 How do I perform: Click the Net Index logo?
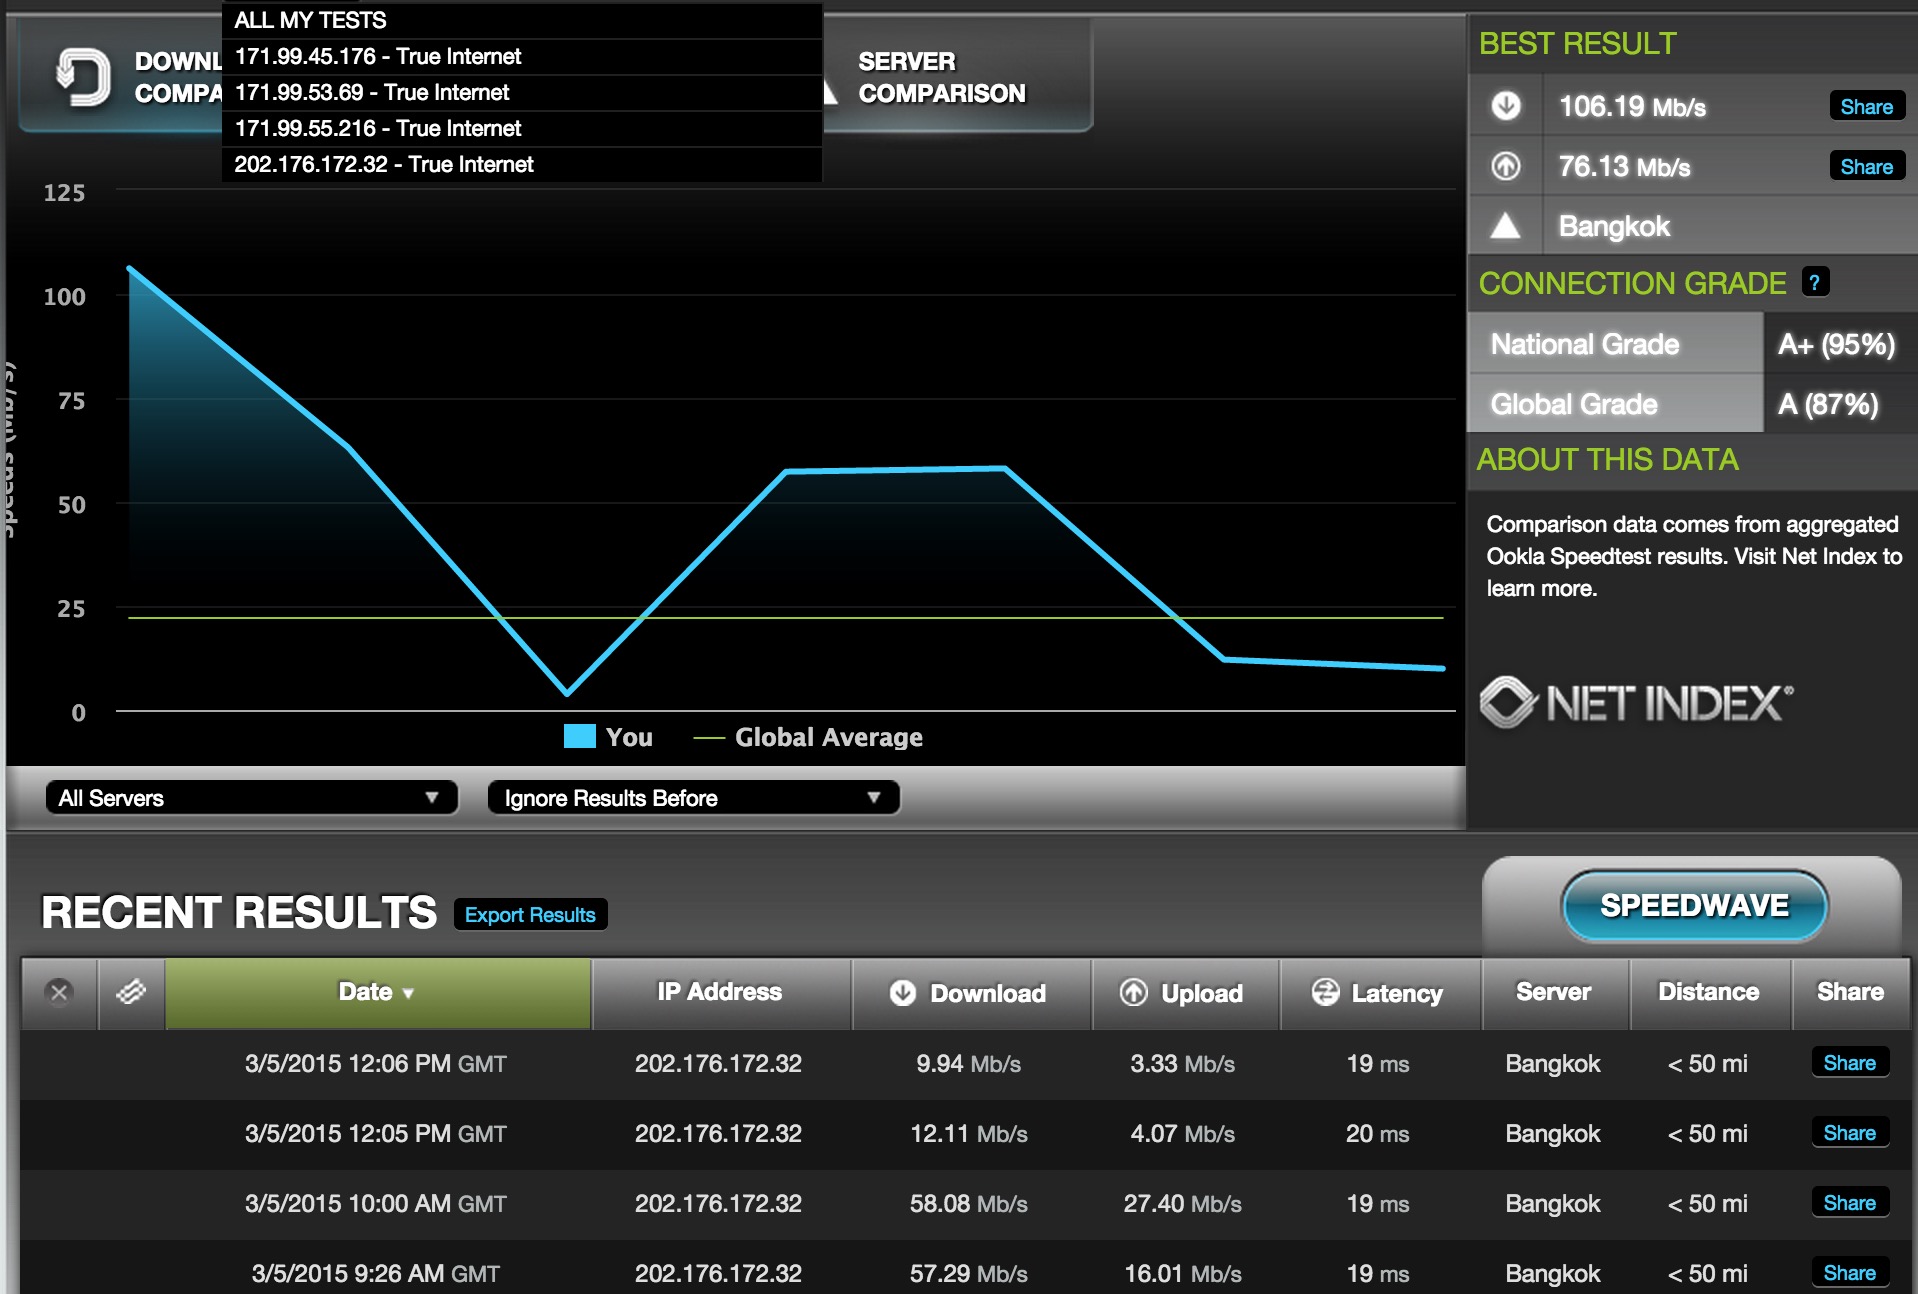[1636, 703]
